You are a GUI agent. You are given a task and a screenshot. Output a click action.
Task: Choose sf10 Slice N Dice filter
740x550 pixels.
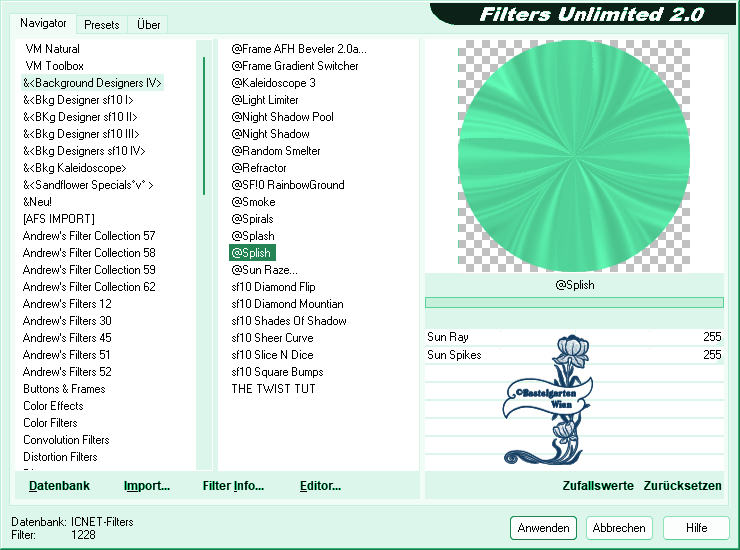point(272,355)
